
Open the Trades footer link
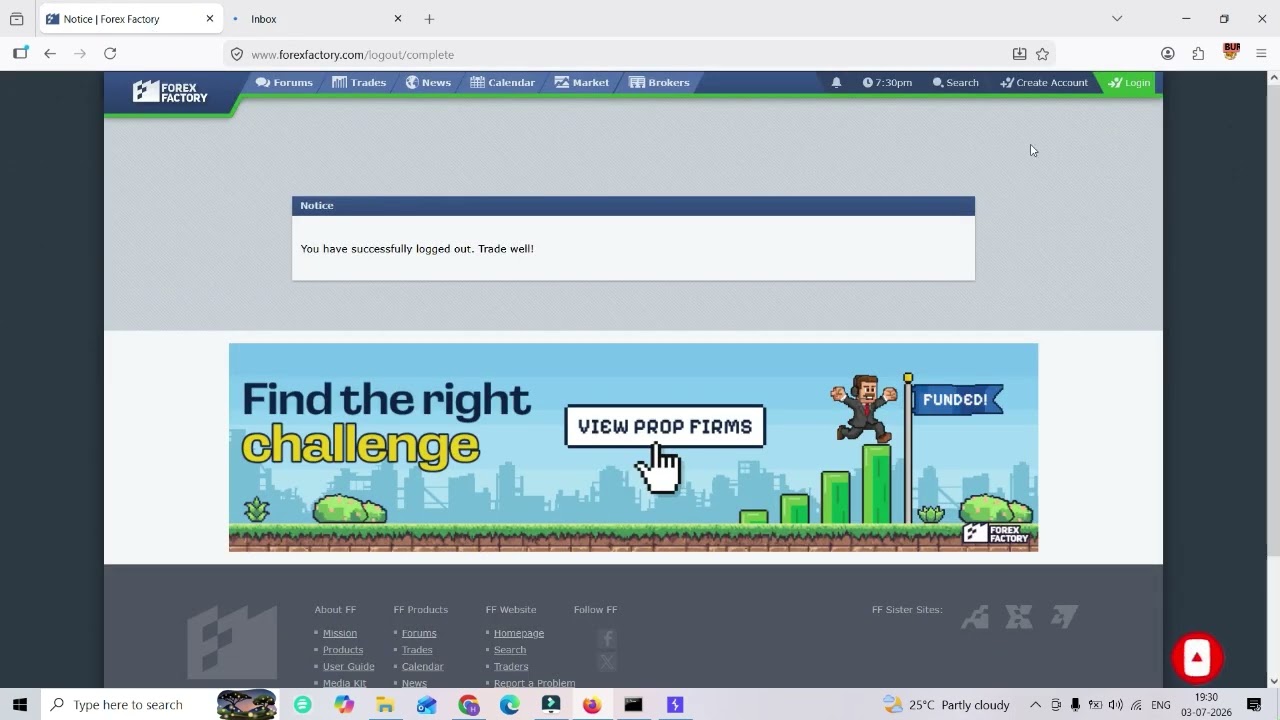417,650
